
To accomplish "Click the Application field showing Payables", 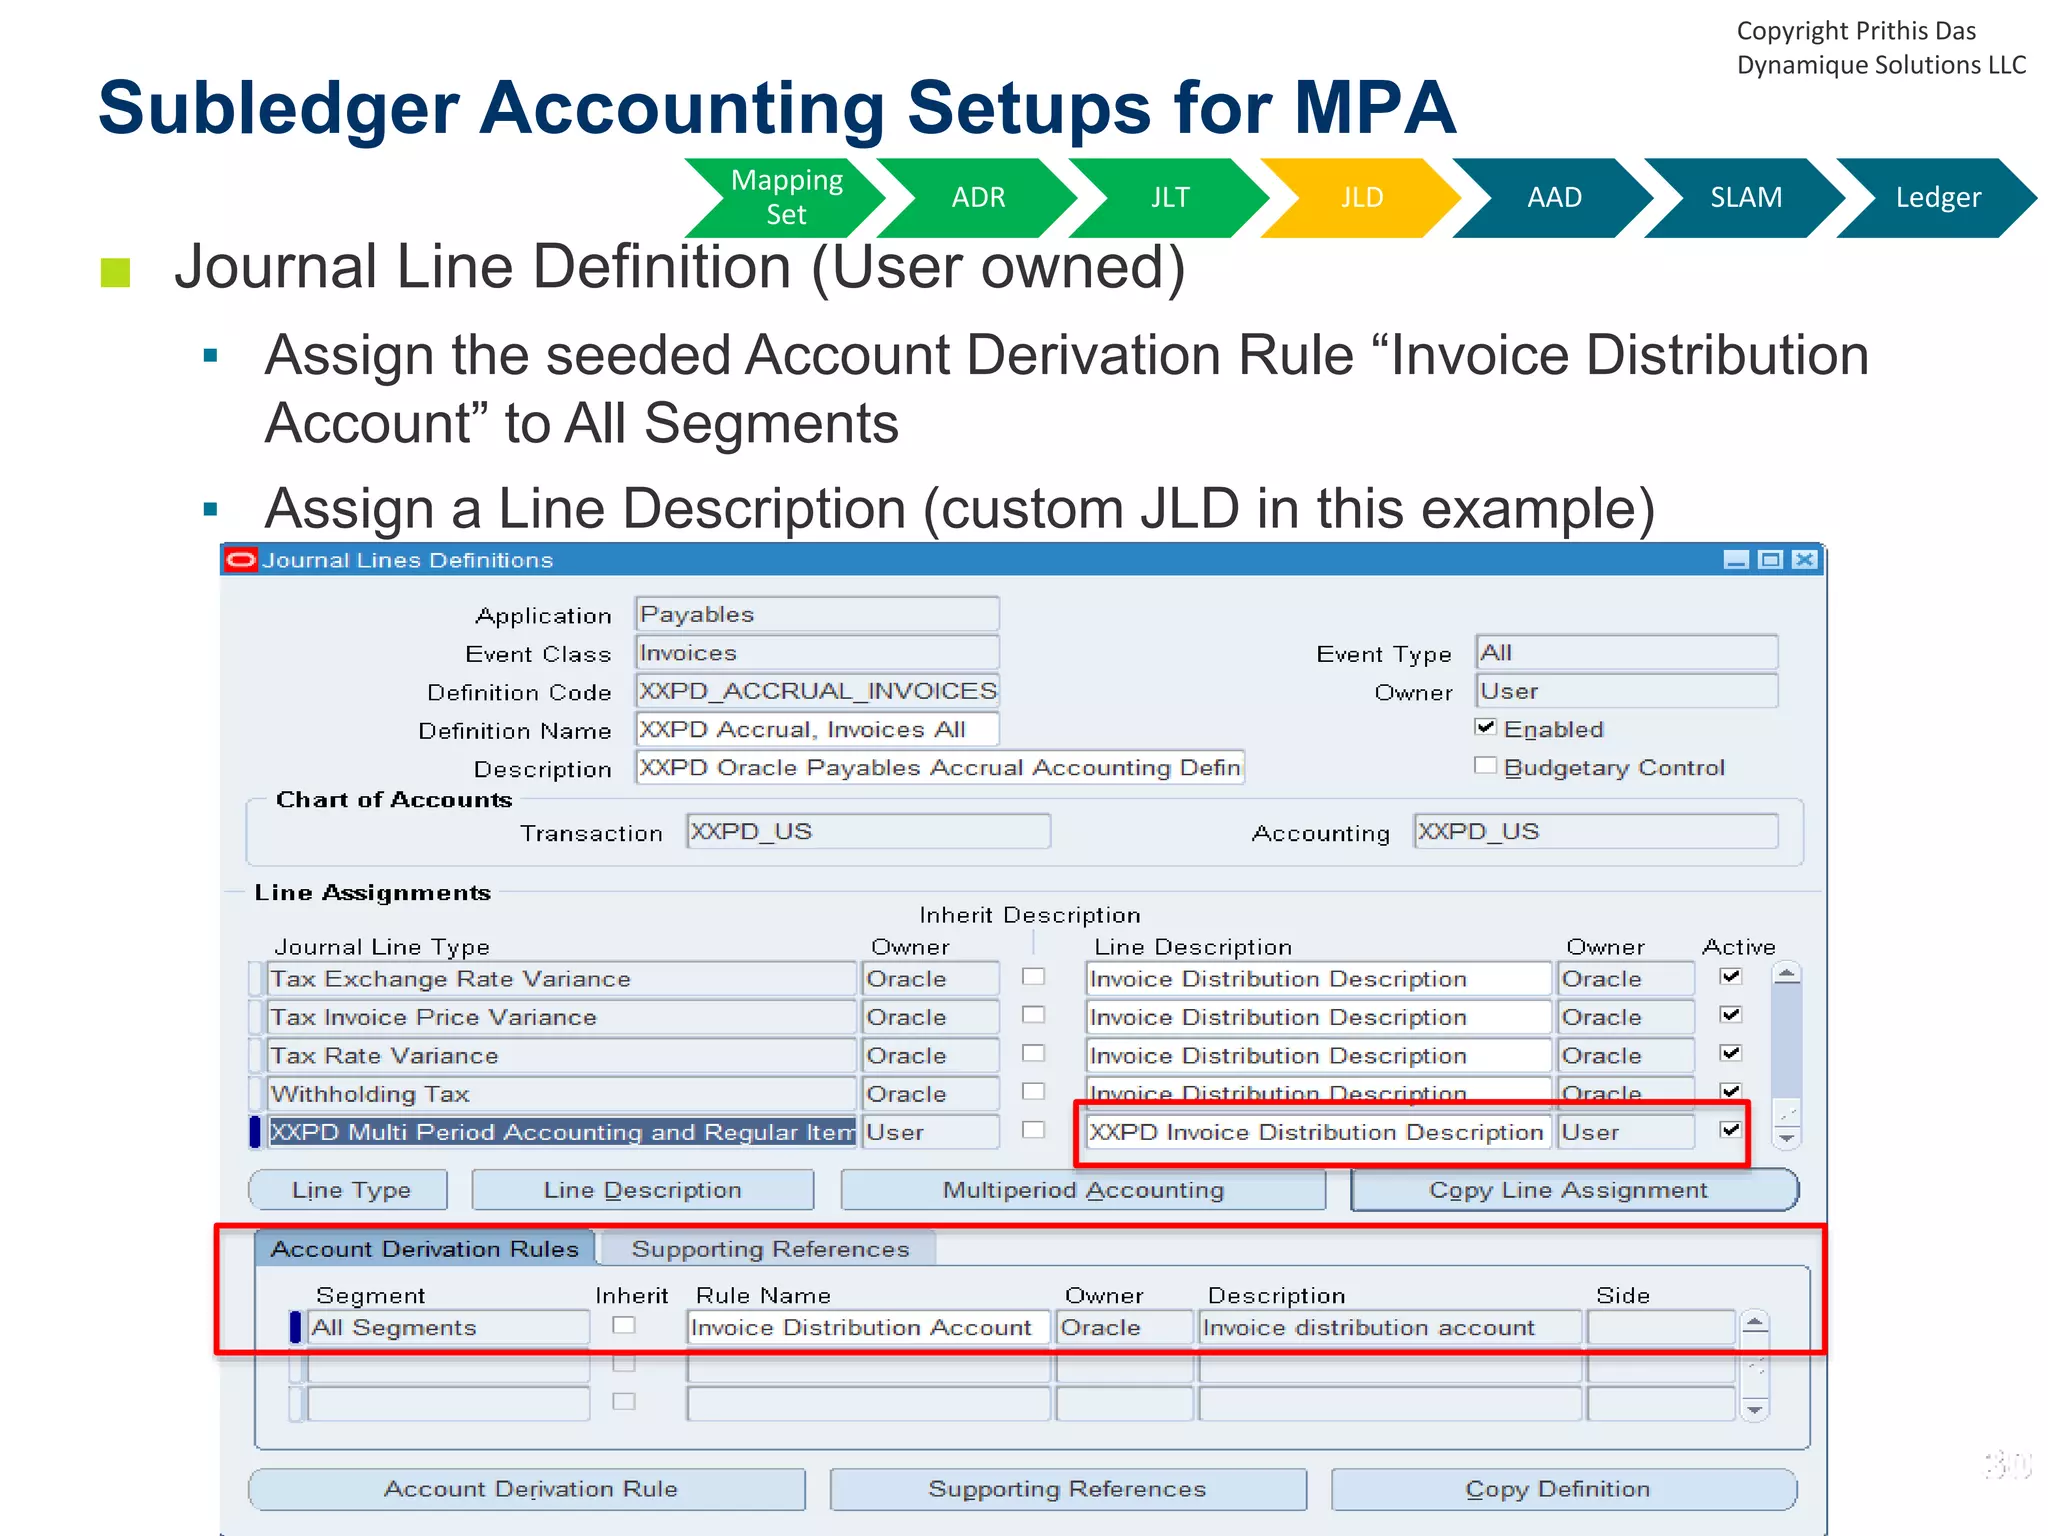I will pyautogui.click(x=817, y=614).
